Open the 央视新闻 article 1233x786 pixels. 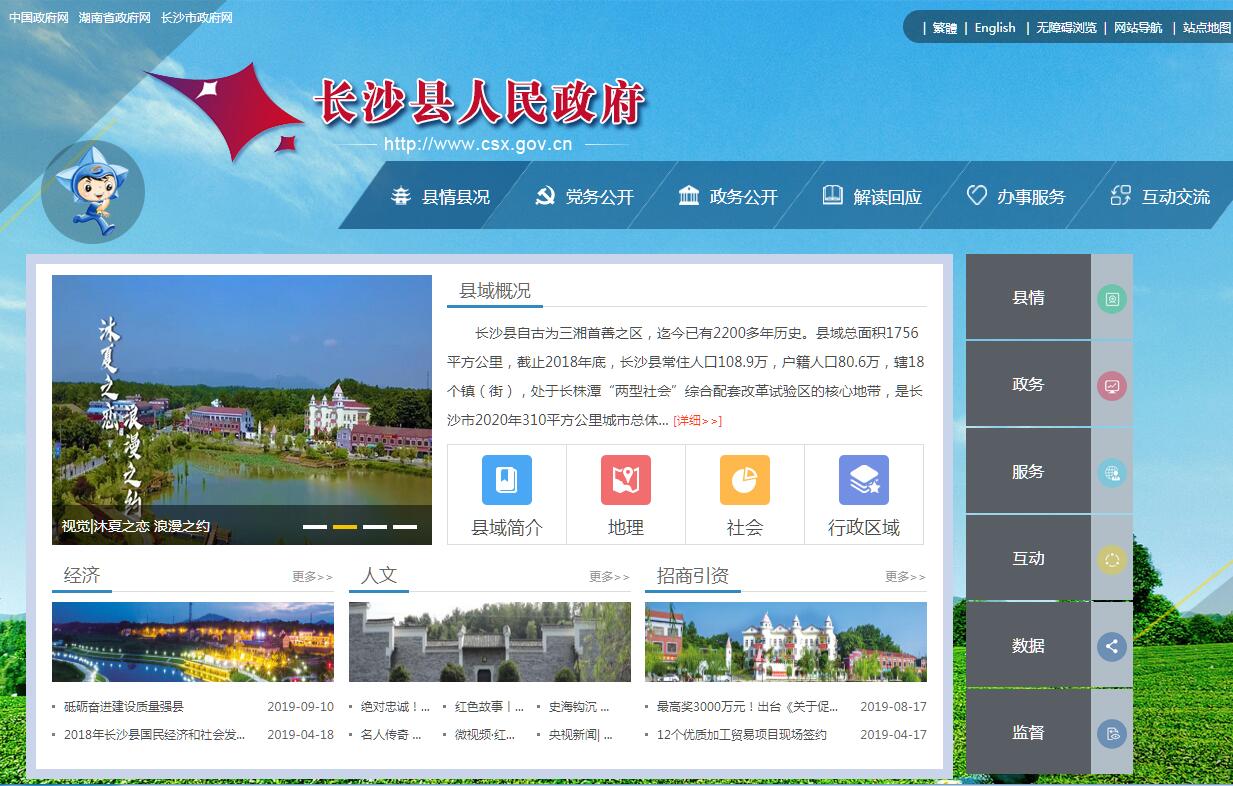581,735
